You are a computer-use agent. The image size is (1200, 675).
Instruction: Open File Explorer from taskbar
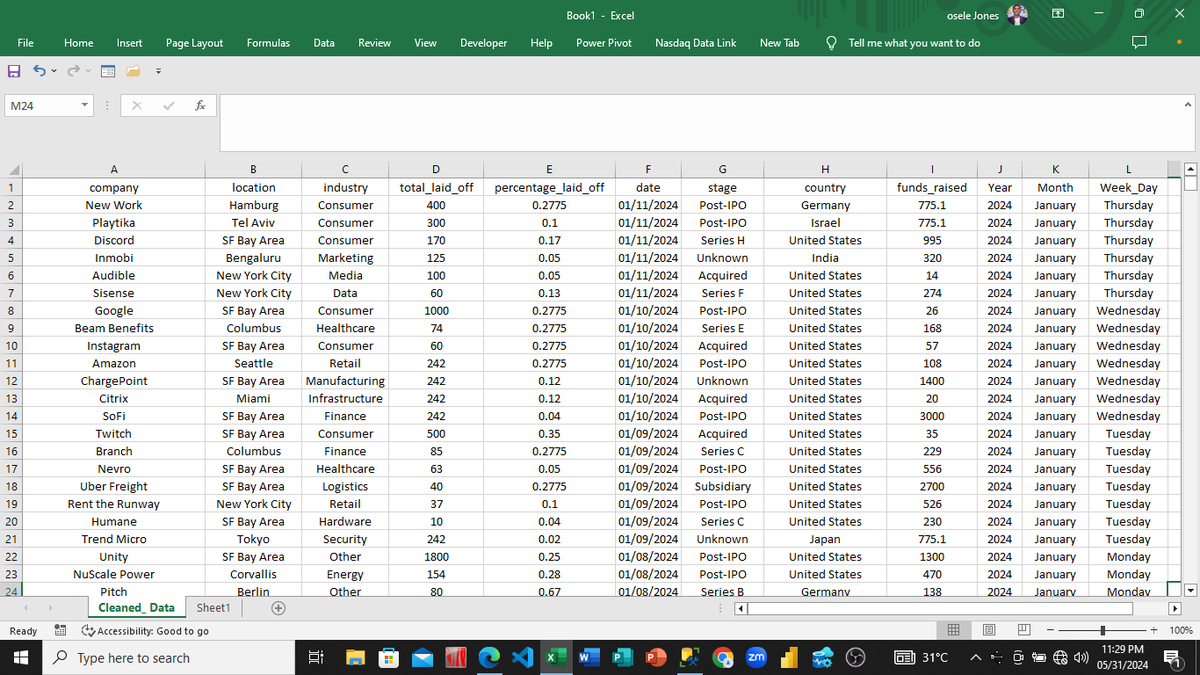point(356,657)
